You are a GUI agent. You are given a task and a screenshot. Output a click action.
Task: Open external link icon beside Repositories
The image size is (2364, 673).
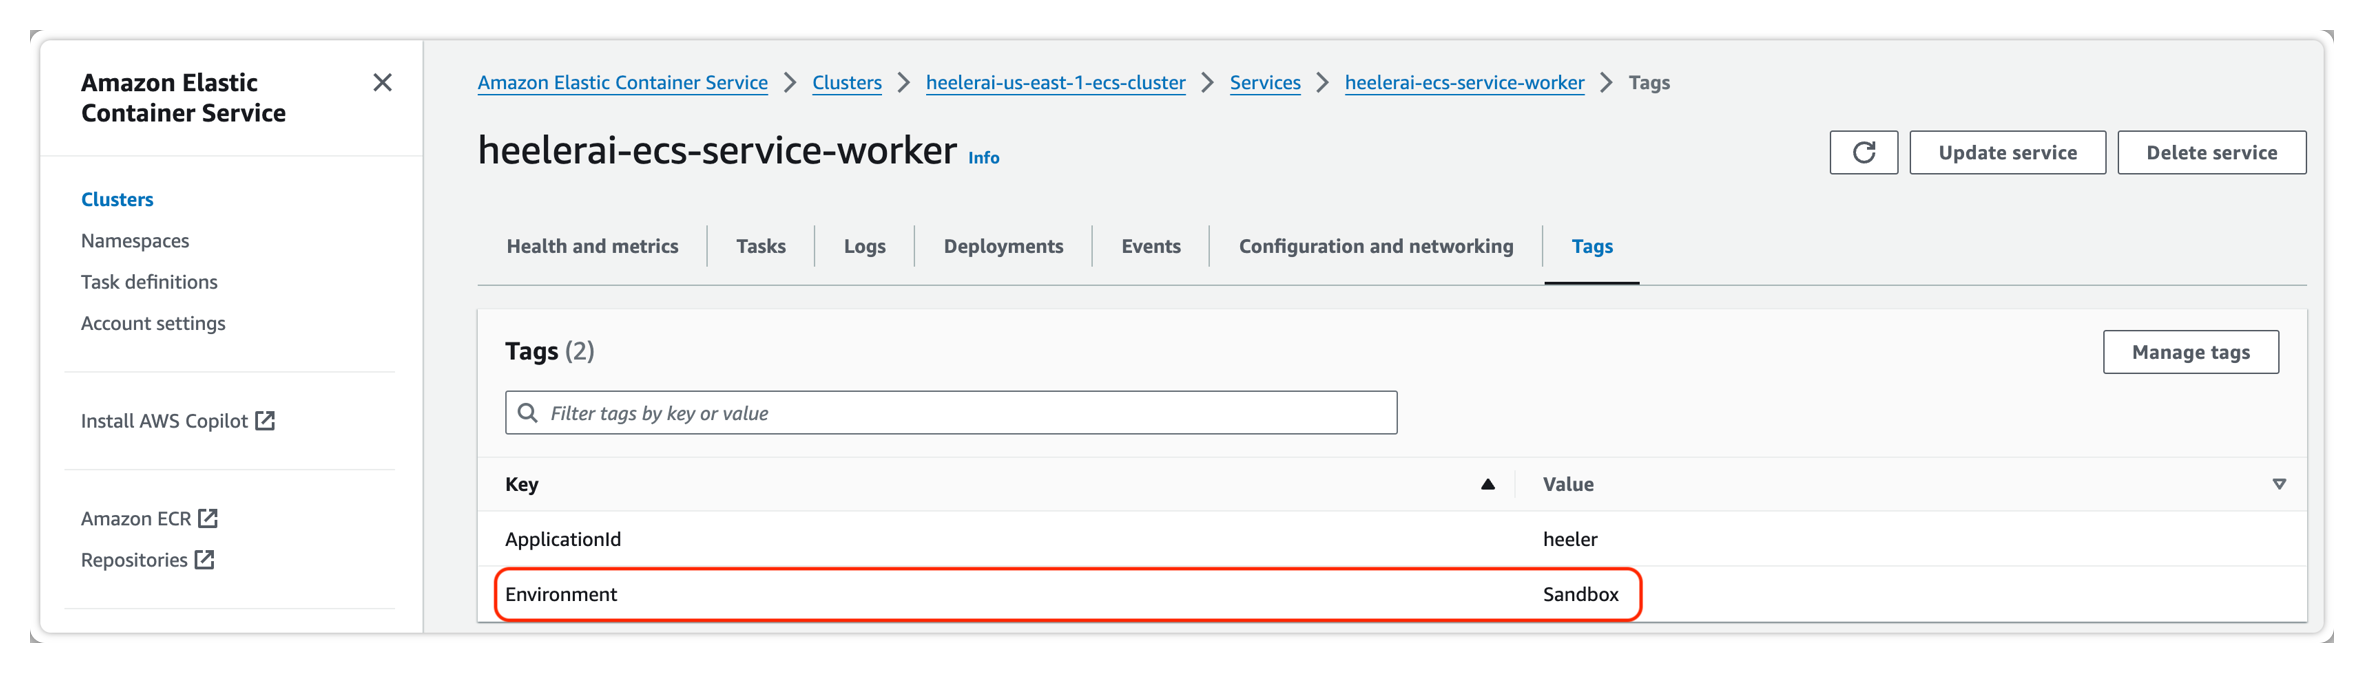point(205,560)
